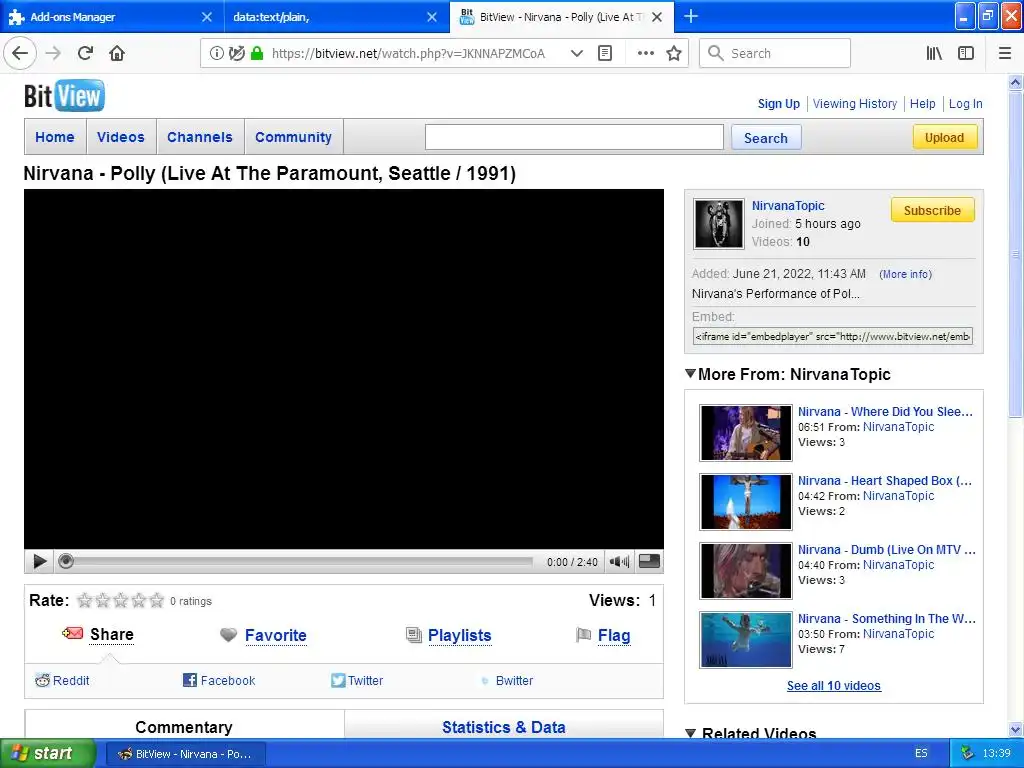
Task: Open the Videos menu item
Action: [121, 137]
